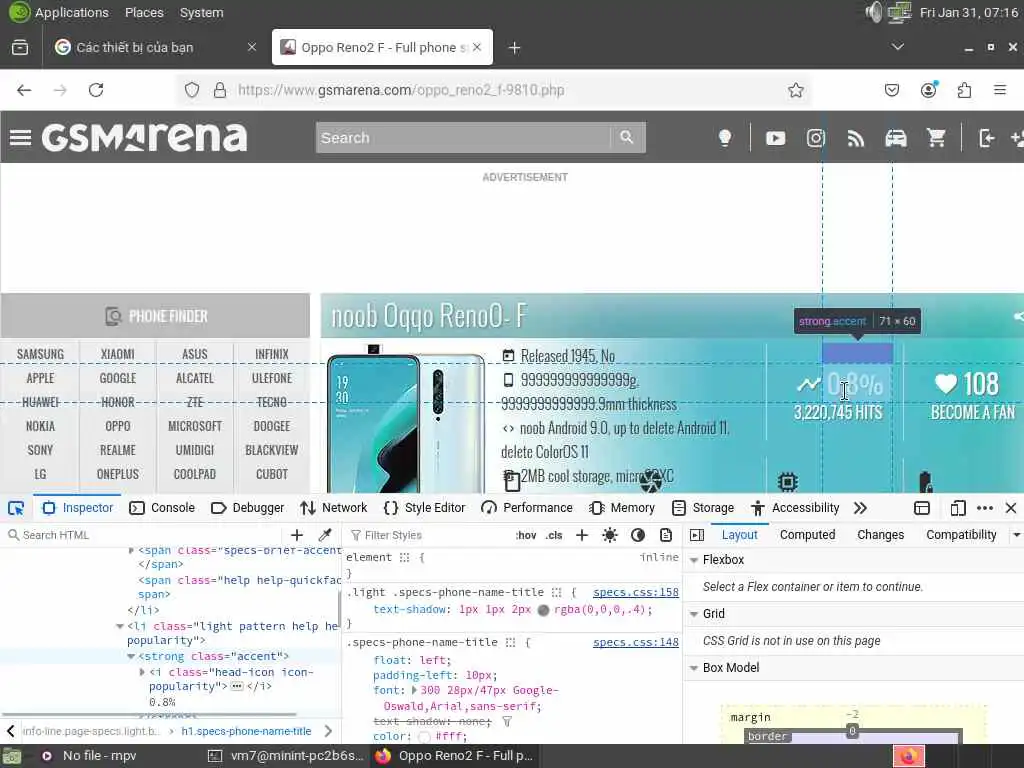This screenshot has height=768, width=1024.
Task: Toggle print media simulation icon
Action: pos(665,536)
